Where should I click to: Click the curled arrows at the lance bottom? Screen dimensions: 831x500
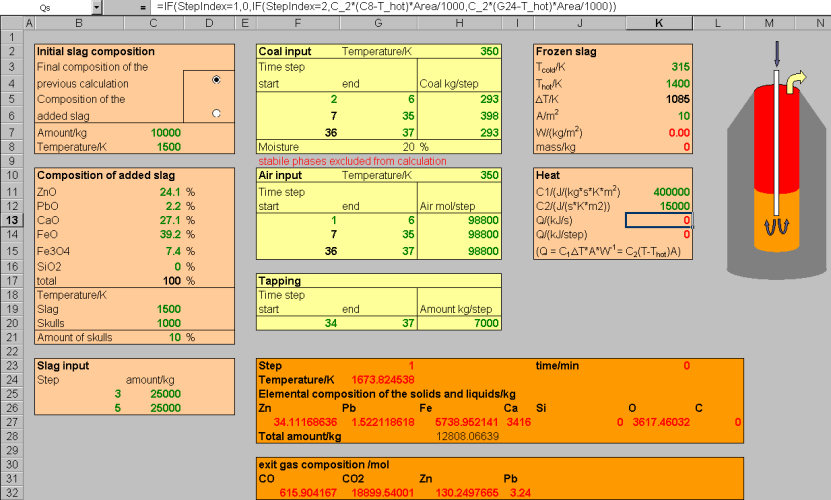777,228
